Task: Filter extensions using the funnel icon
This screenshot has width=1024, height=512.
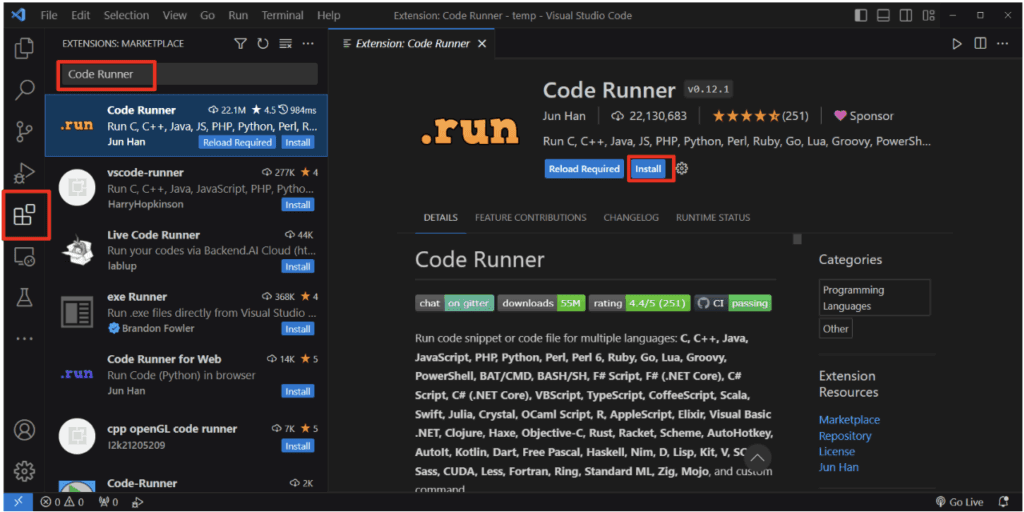Action: coord(241,44)
